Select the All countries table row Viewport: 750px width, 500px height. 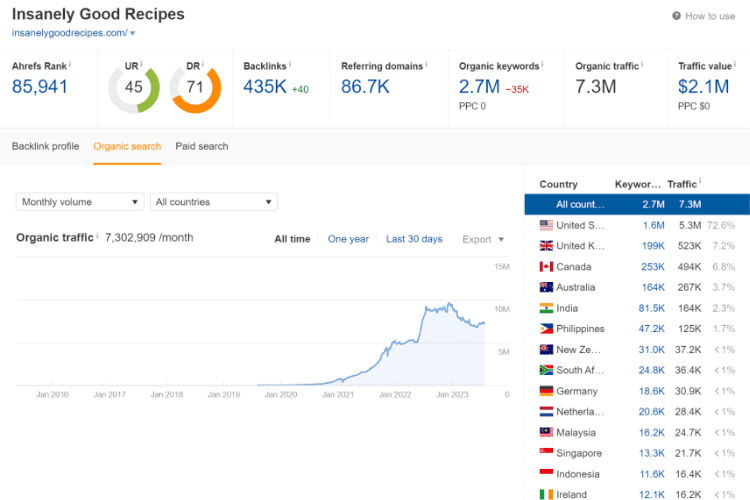click(637, 204)
